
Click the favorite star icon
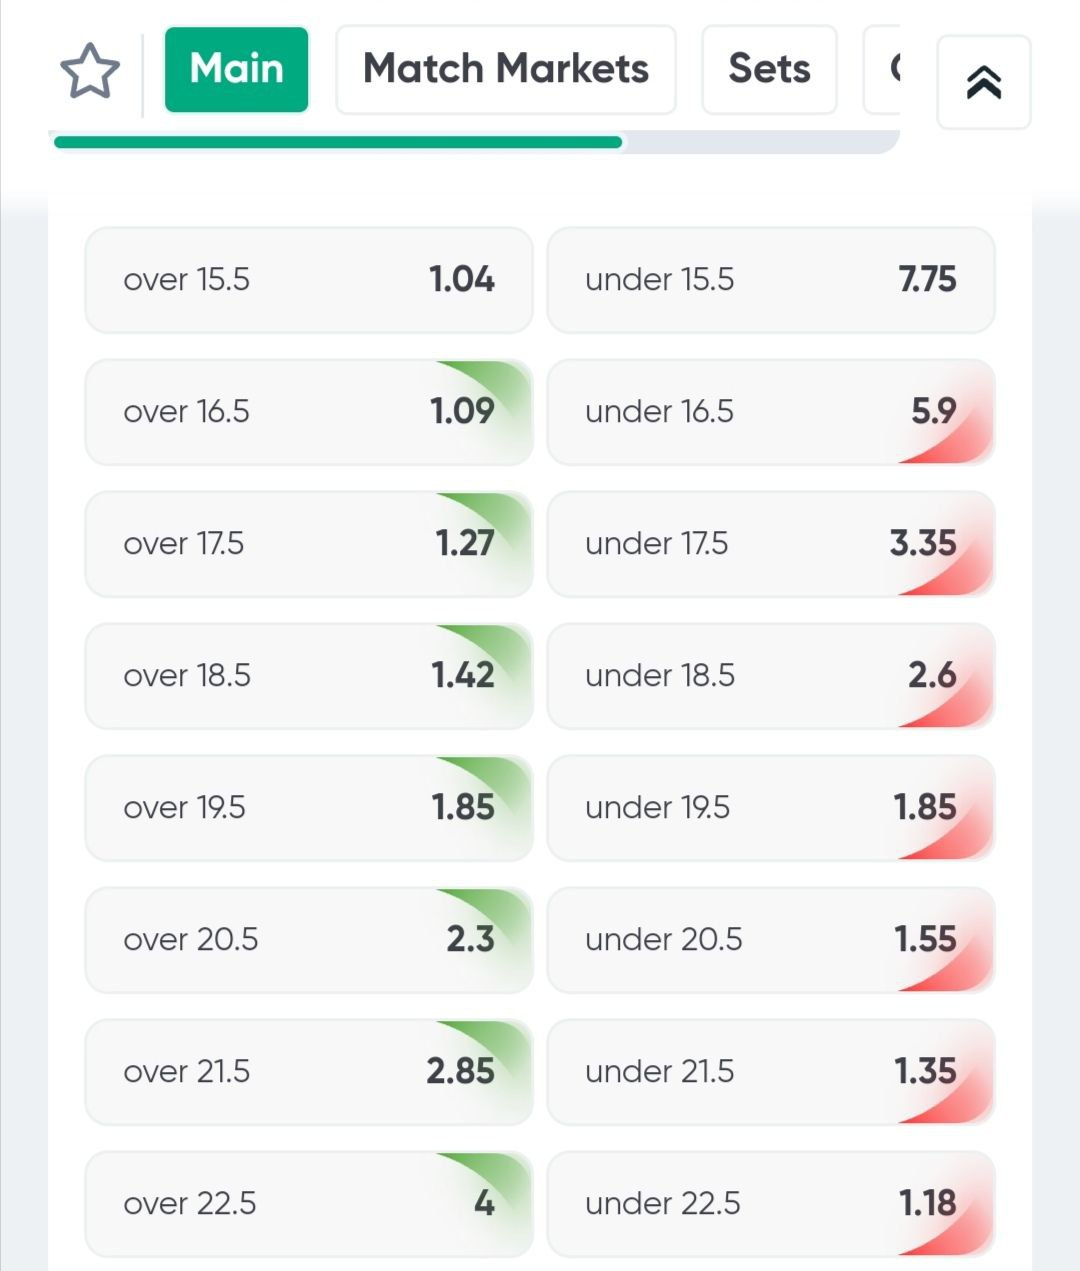pos(90,71)
